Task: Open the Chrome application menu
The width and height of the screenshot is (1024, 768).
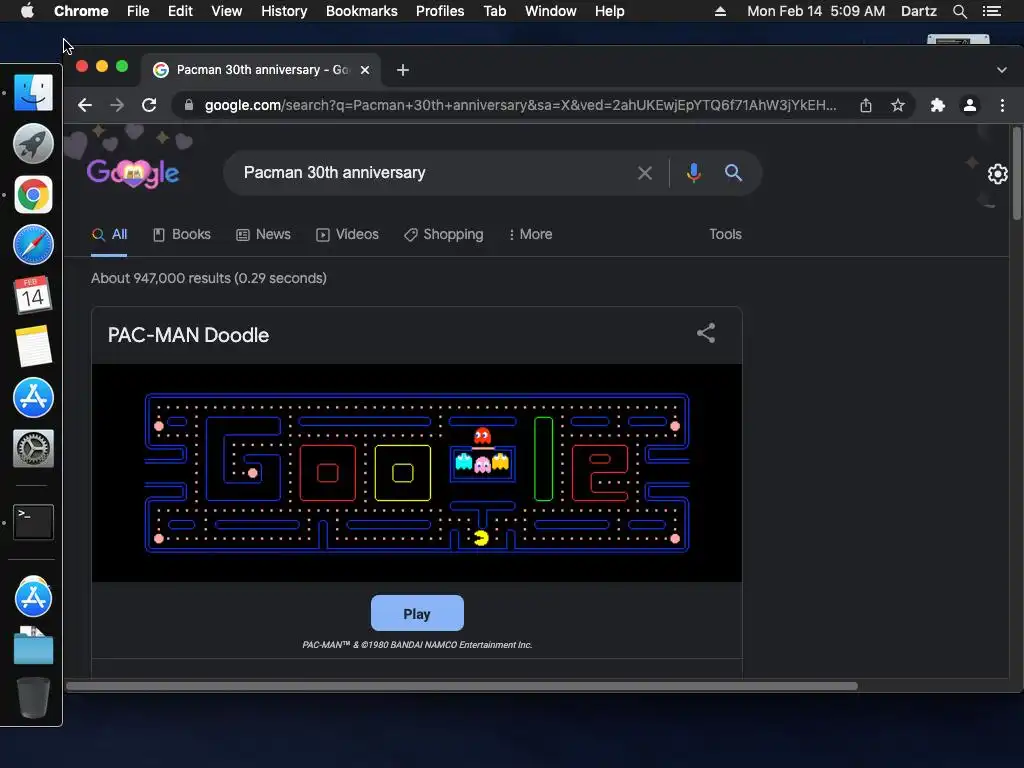Action: click(x=81, y=11)
